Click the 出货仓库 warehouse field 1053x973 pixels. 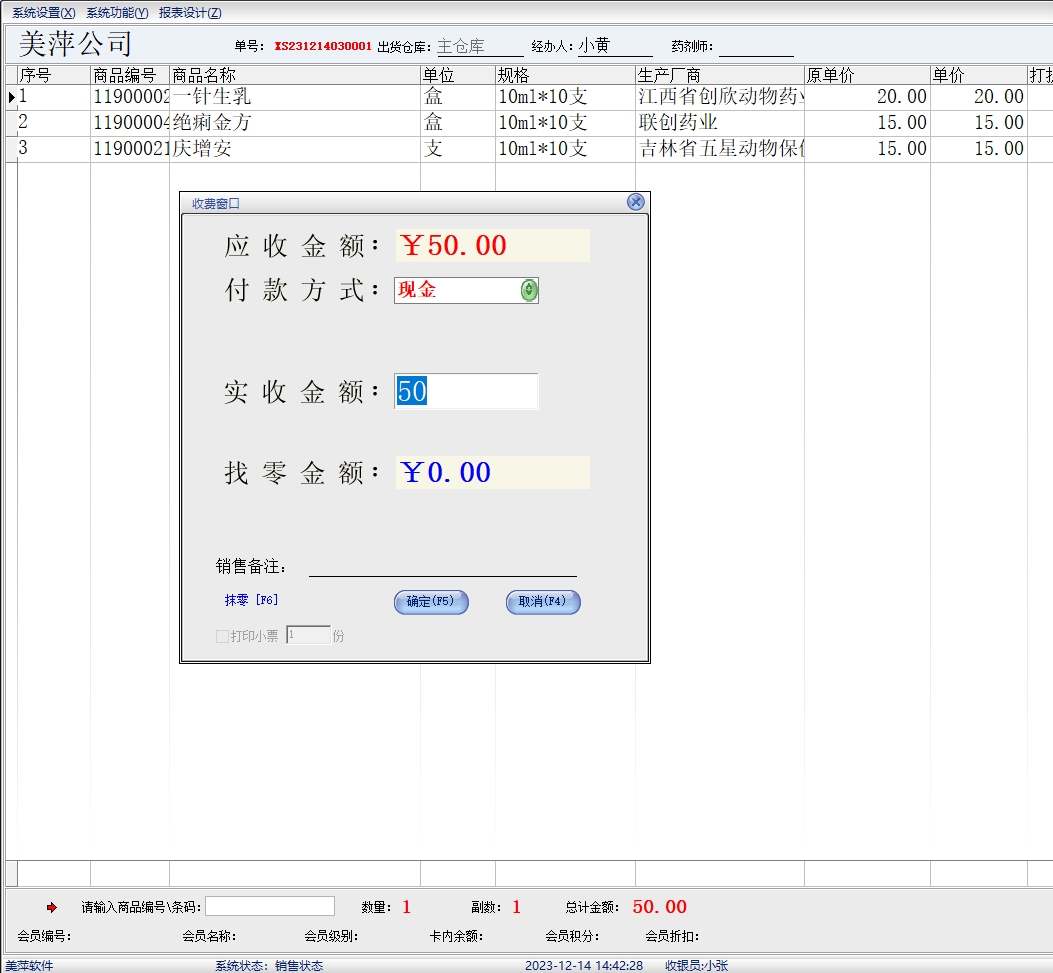pyautogui.click(x=479, y=46)
